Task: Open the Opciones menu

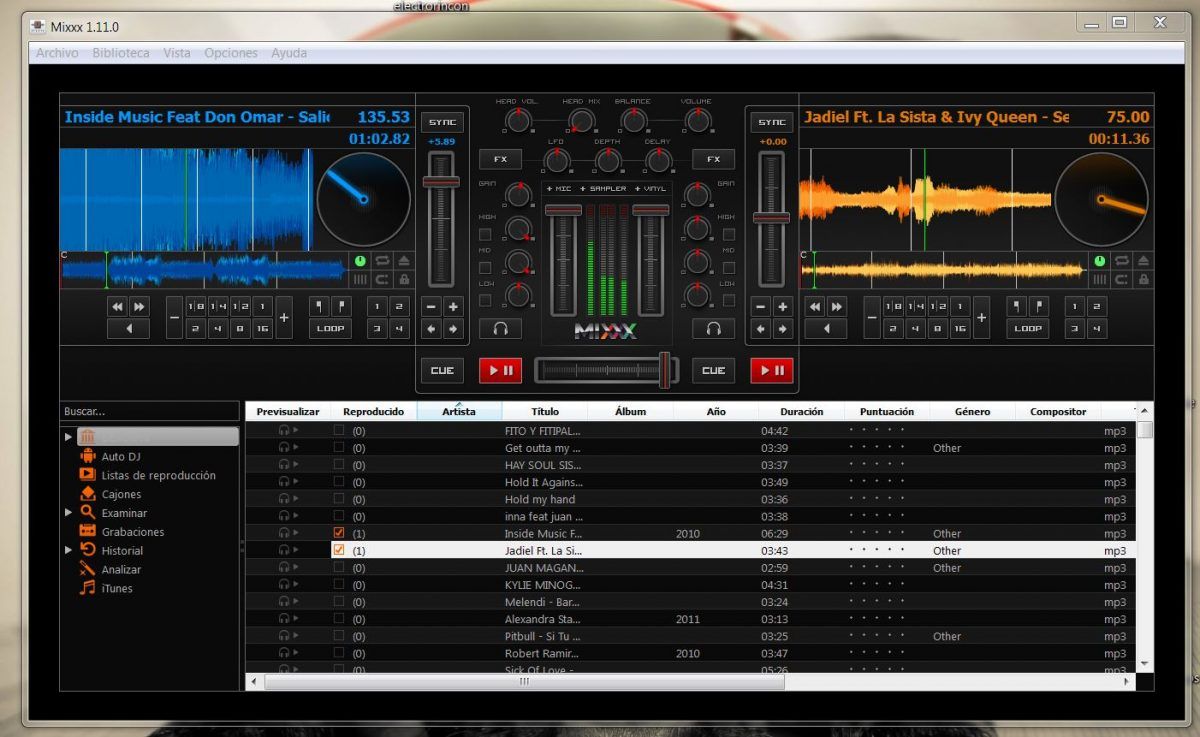Action: pos(231,53)
